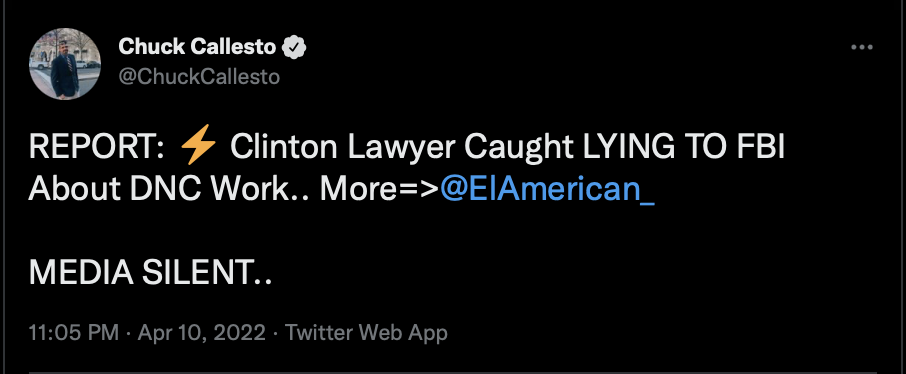
Task: Click the MEDIA SILENT.. line of text
Action: pyautogui.click(x=150, y=272)
